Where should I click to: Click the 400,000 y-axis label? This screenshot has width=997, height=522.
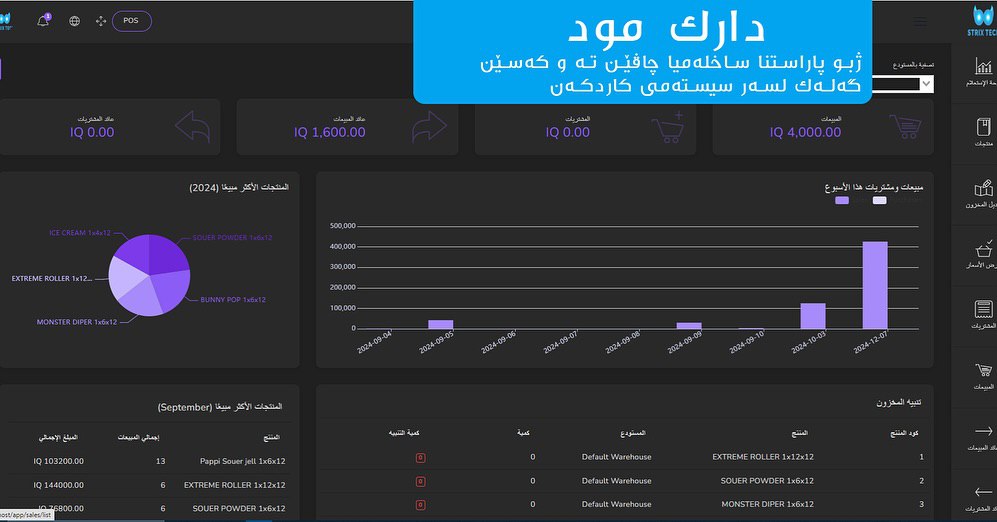click(343, 247)
